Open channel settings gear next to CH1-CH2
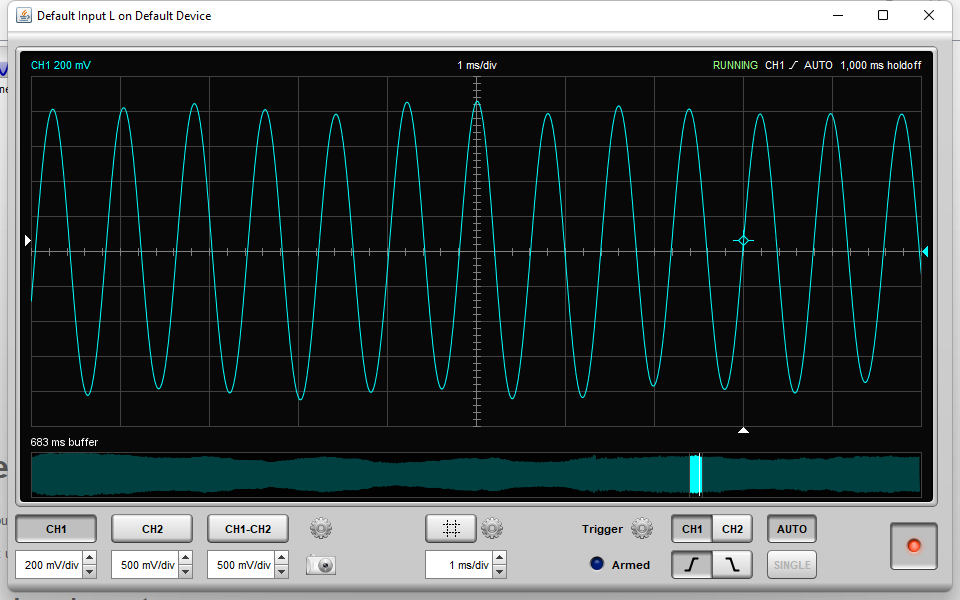Screen dimensions: 960x600 pos(321,528)
